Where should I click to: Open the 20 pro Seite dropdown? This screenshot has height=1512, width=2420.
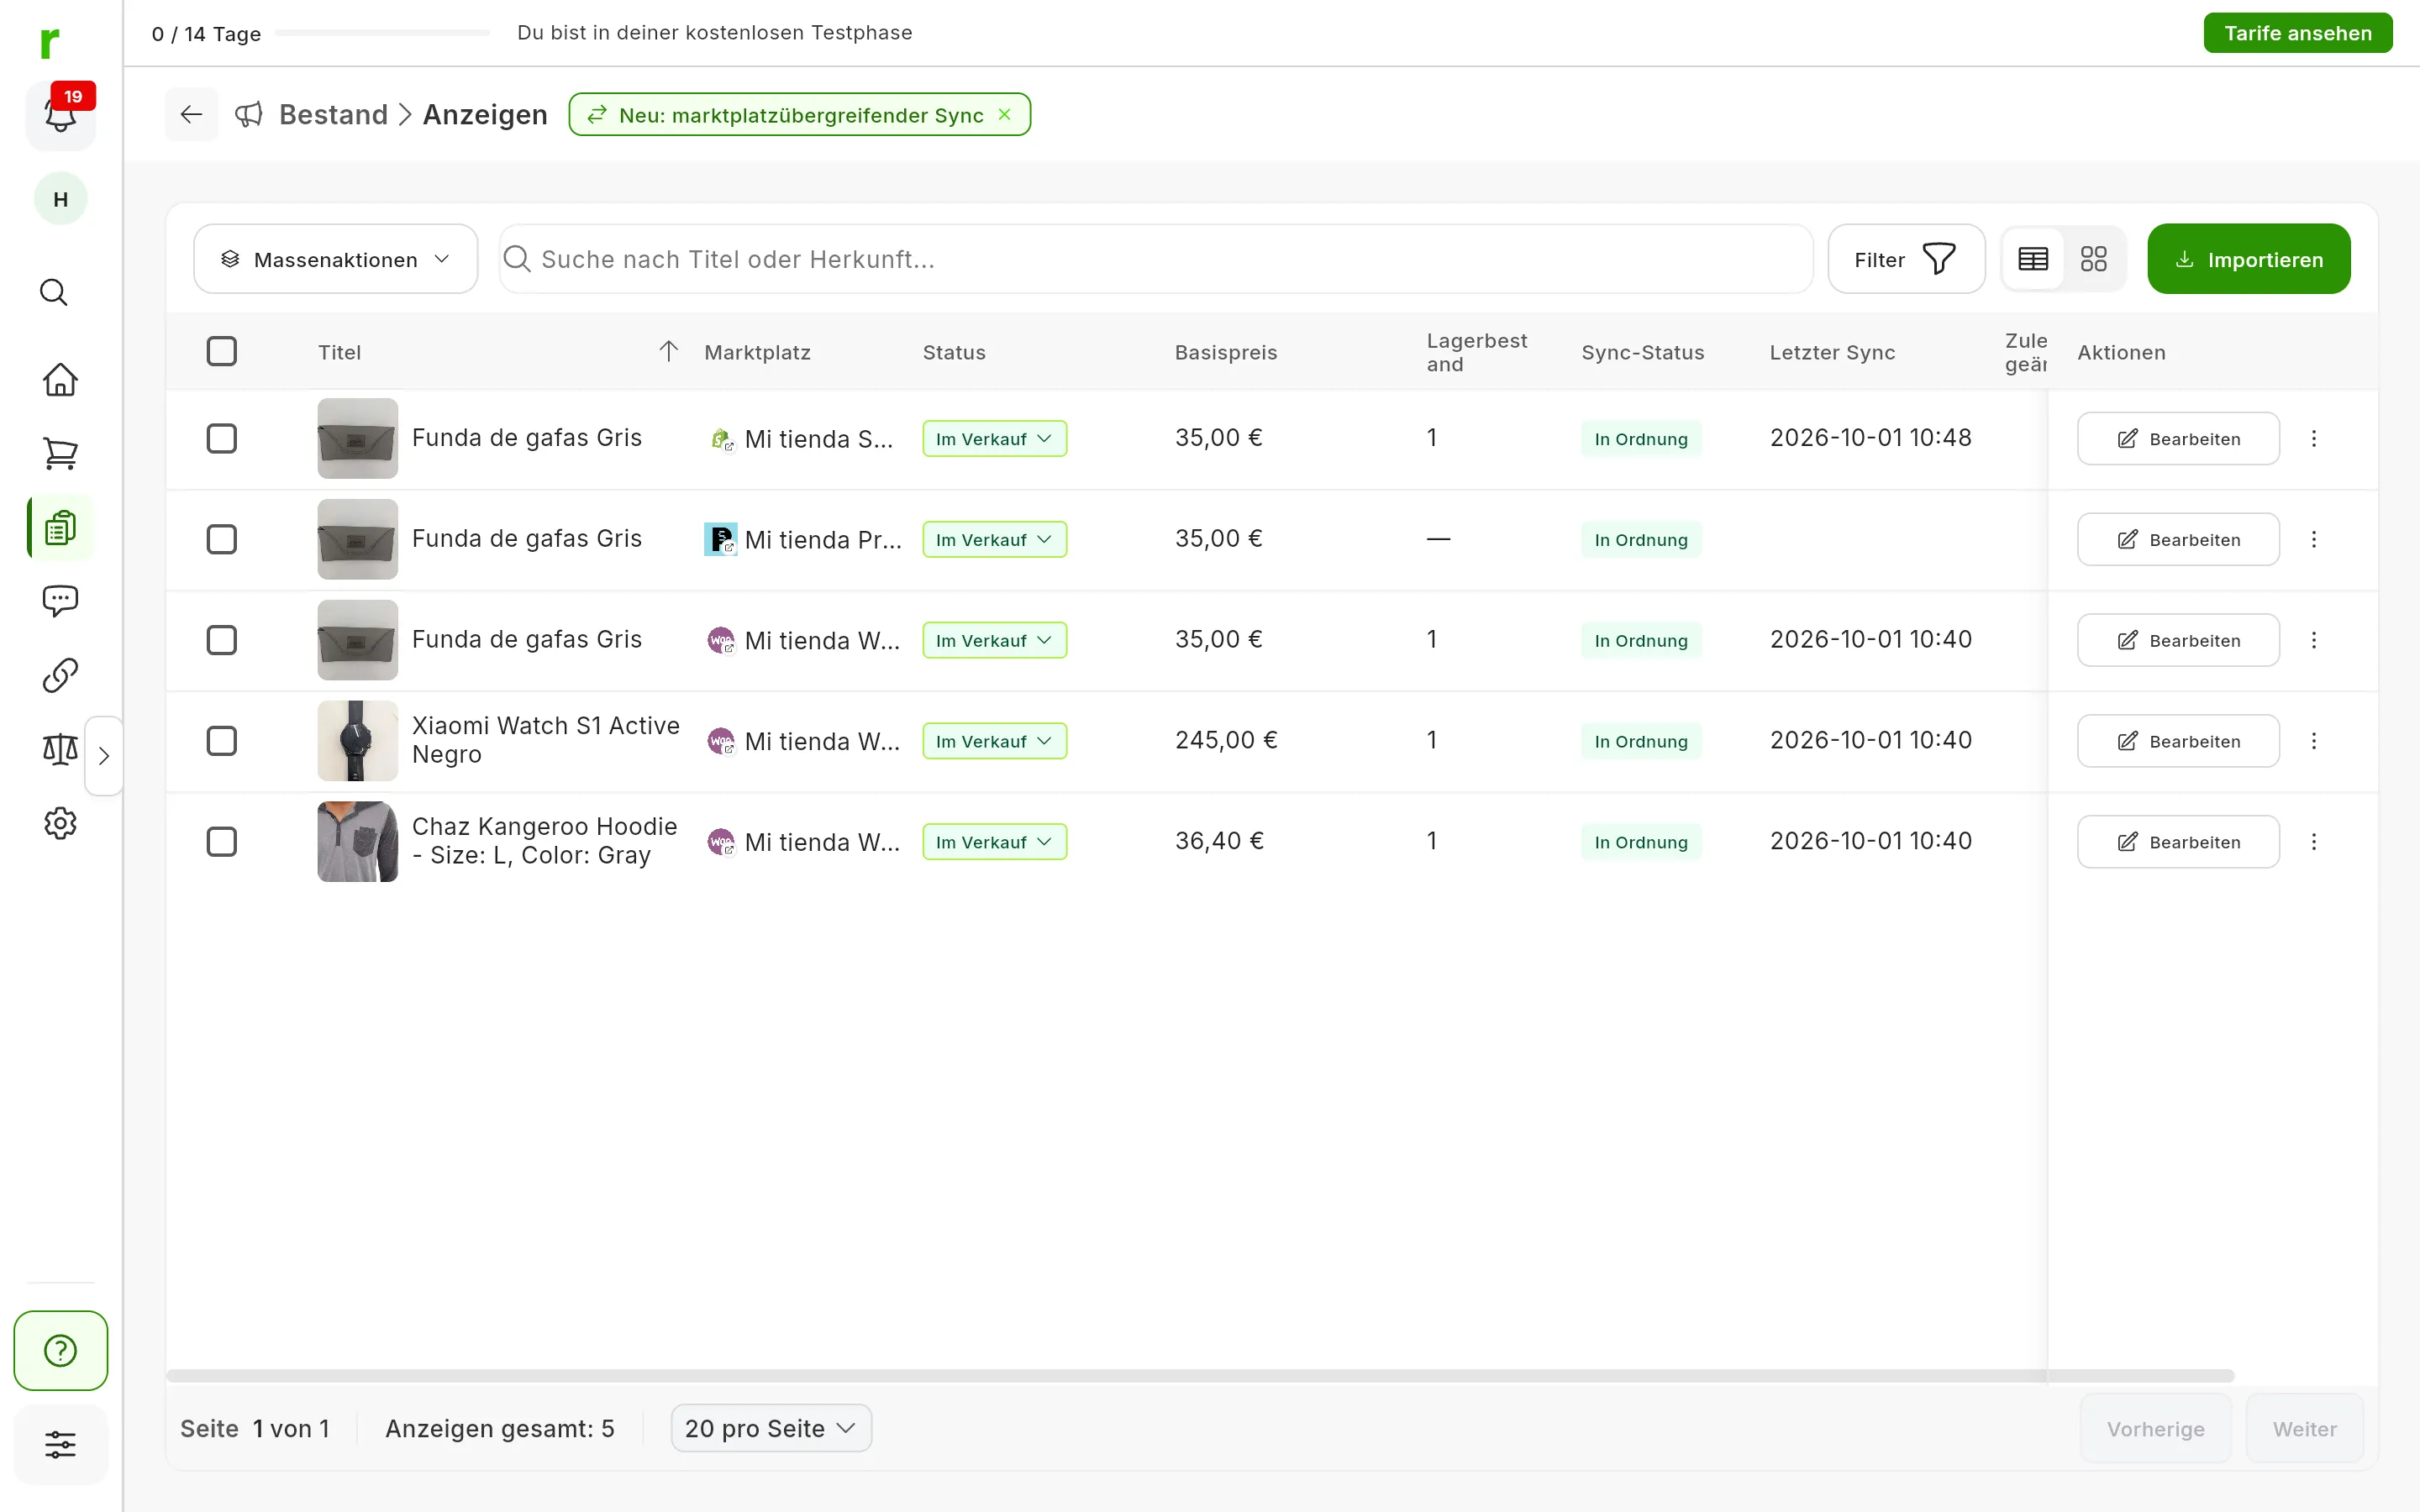(771, 1428)
